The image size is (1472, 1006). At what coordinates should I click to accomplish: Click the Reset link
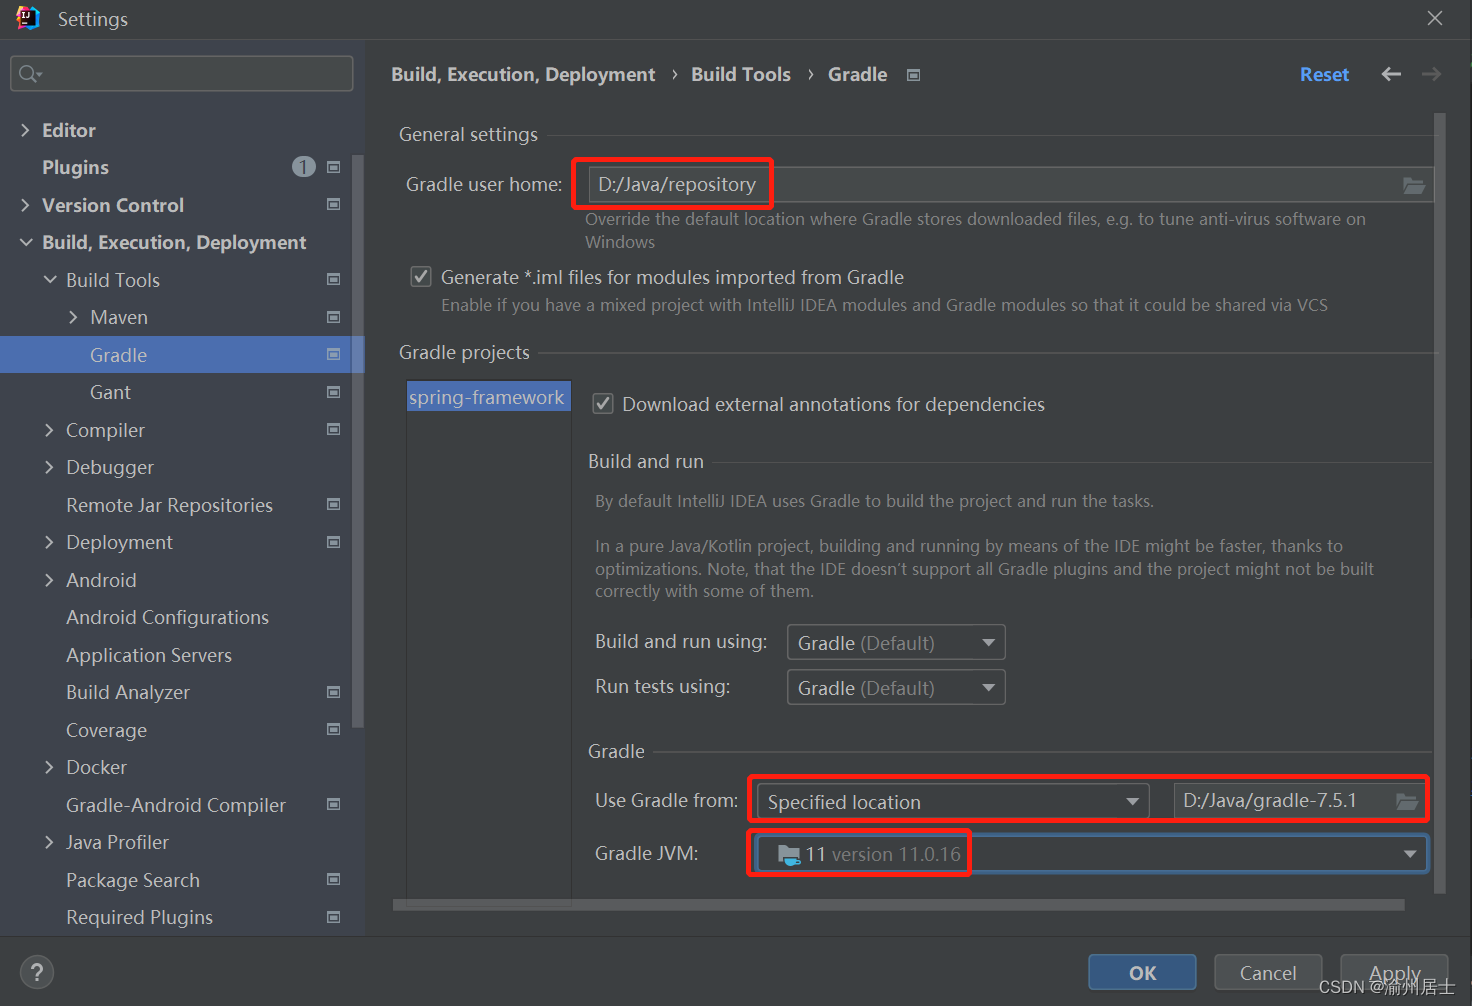[x=1324, y=74]
